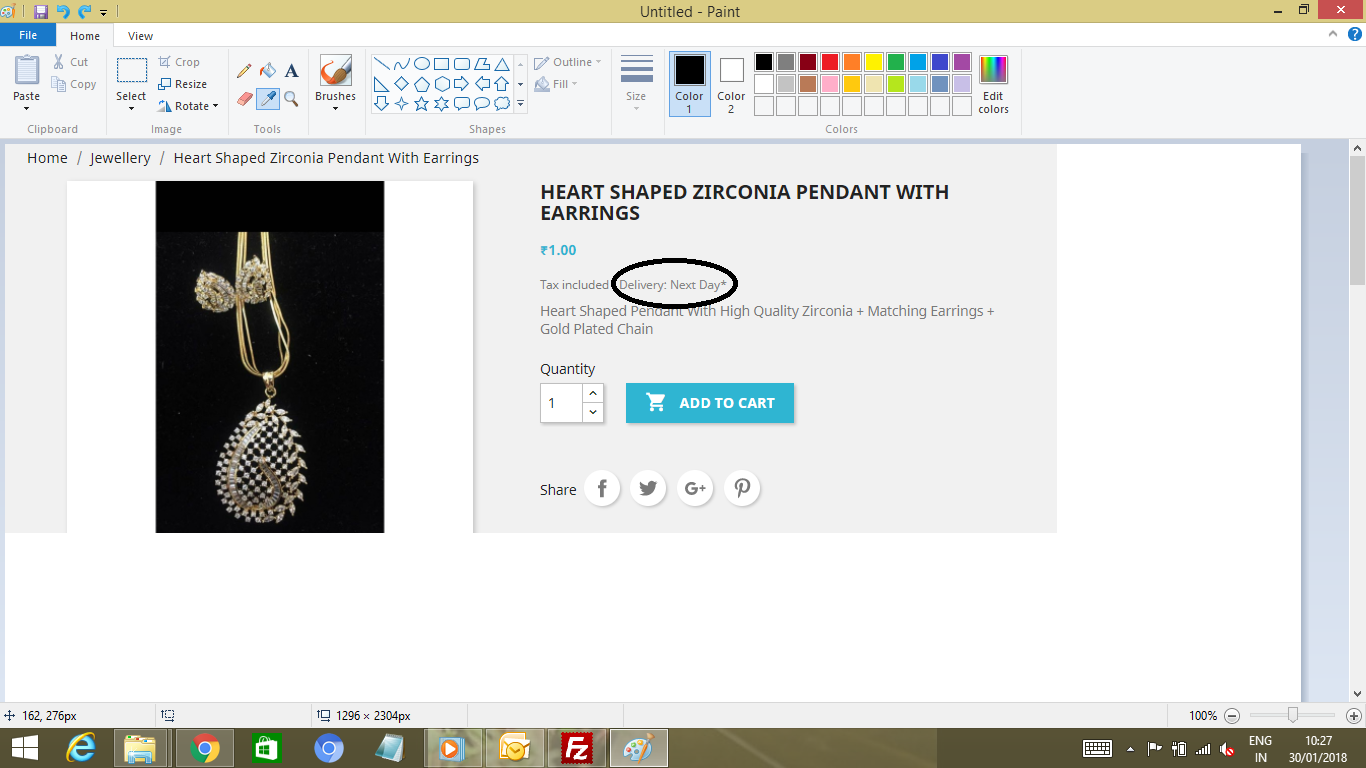Screen dimensions: 1366x768
Task: Open the Edit colors dialog
Action: [993, 84]
